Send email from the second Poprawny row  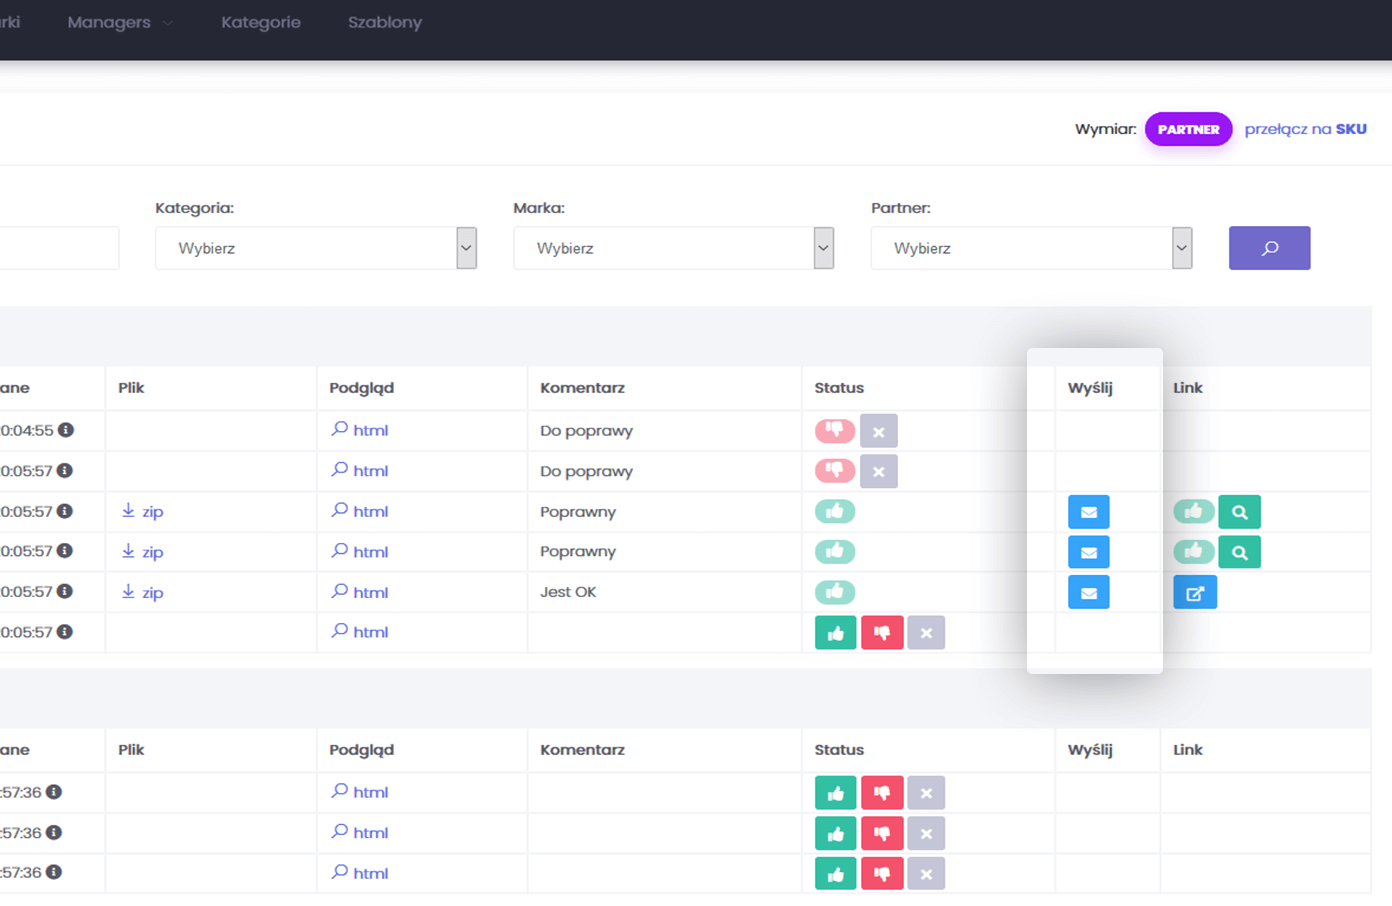[x=1089, y=552]
